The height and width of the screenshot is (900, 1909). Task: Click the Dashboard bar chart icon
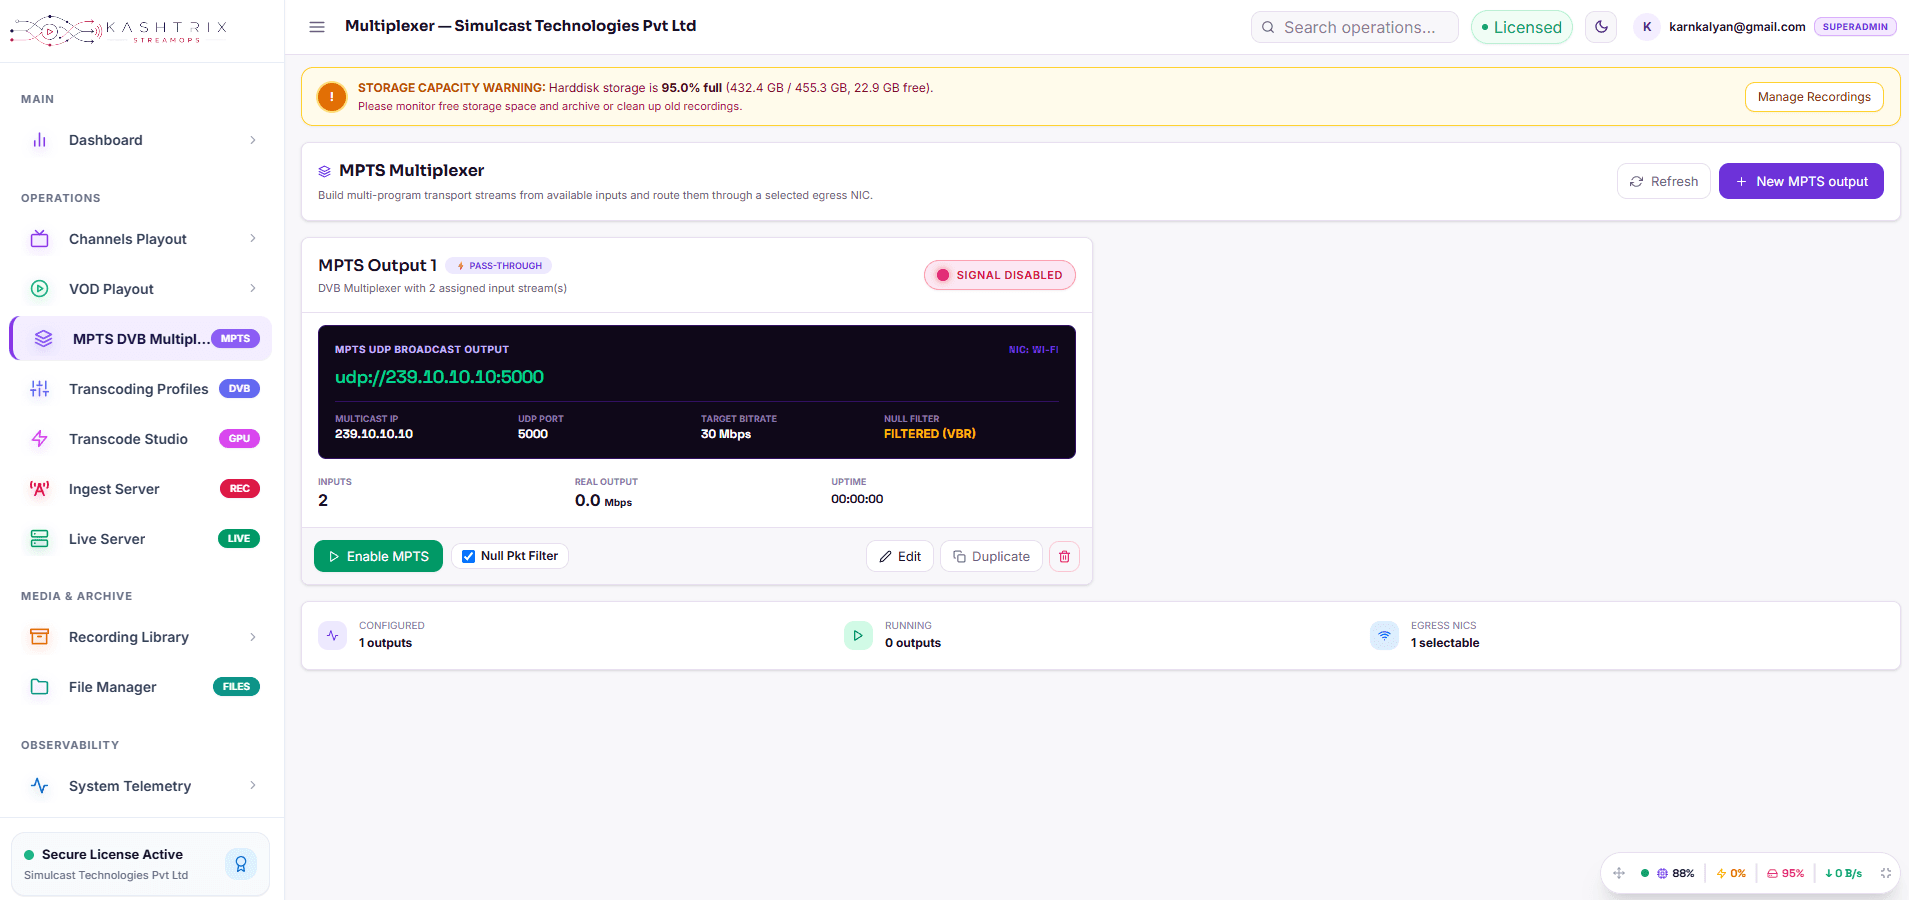tap(40, 140)
